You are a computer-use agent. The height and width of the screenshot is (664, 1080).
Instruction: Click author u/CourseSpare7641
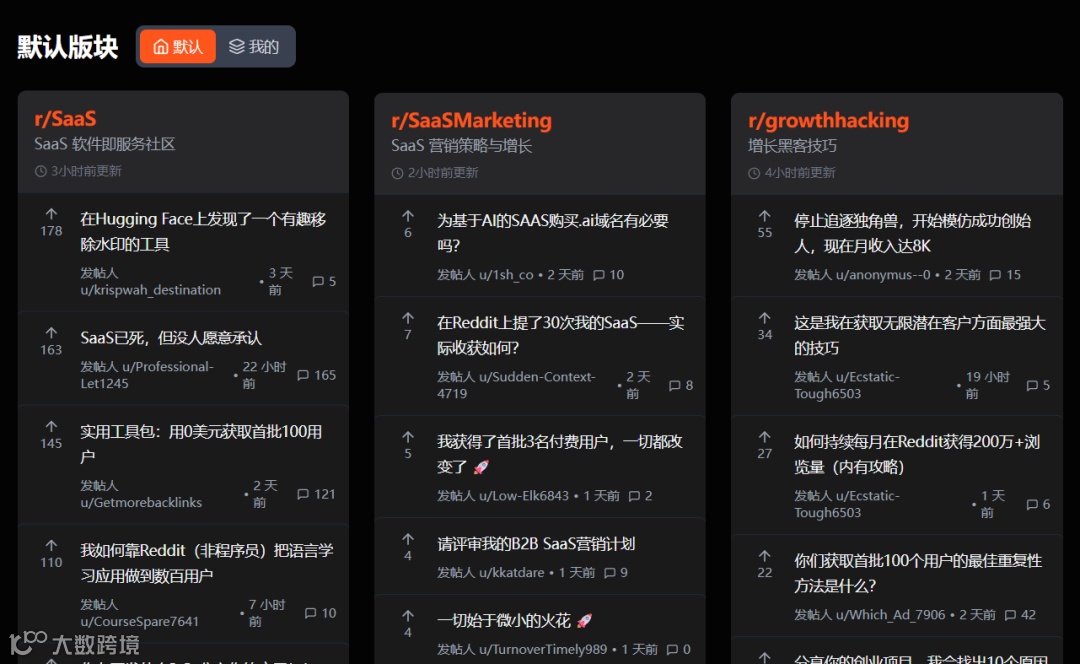[x=139, y=621]
